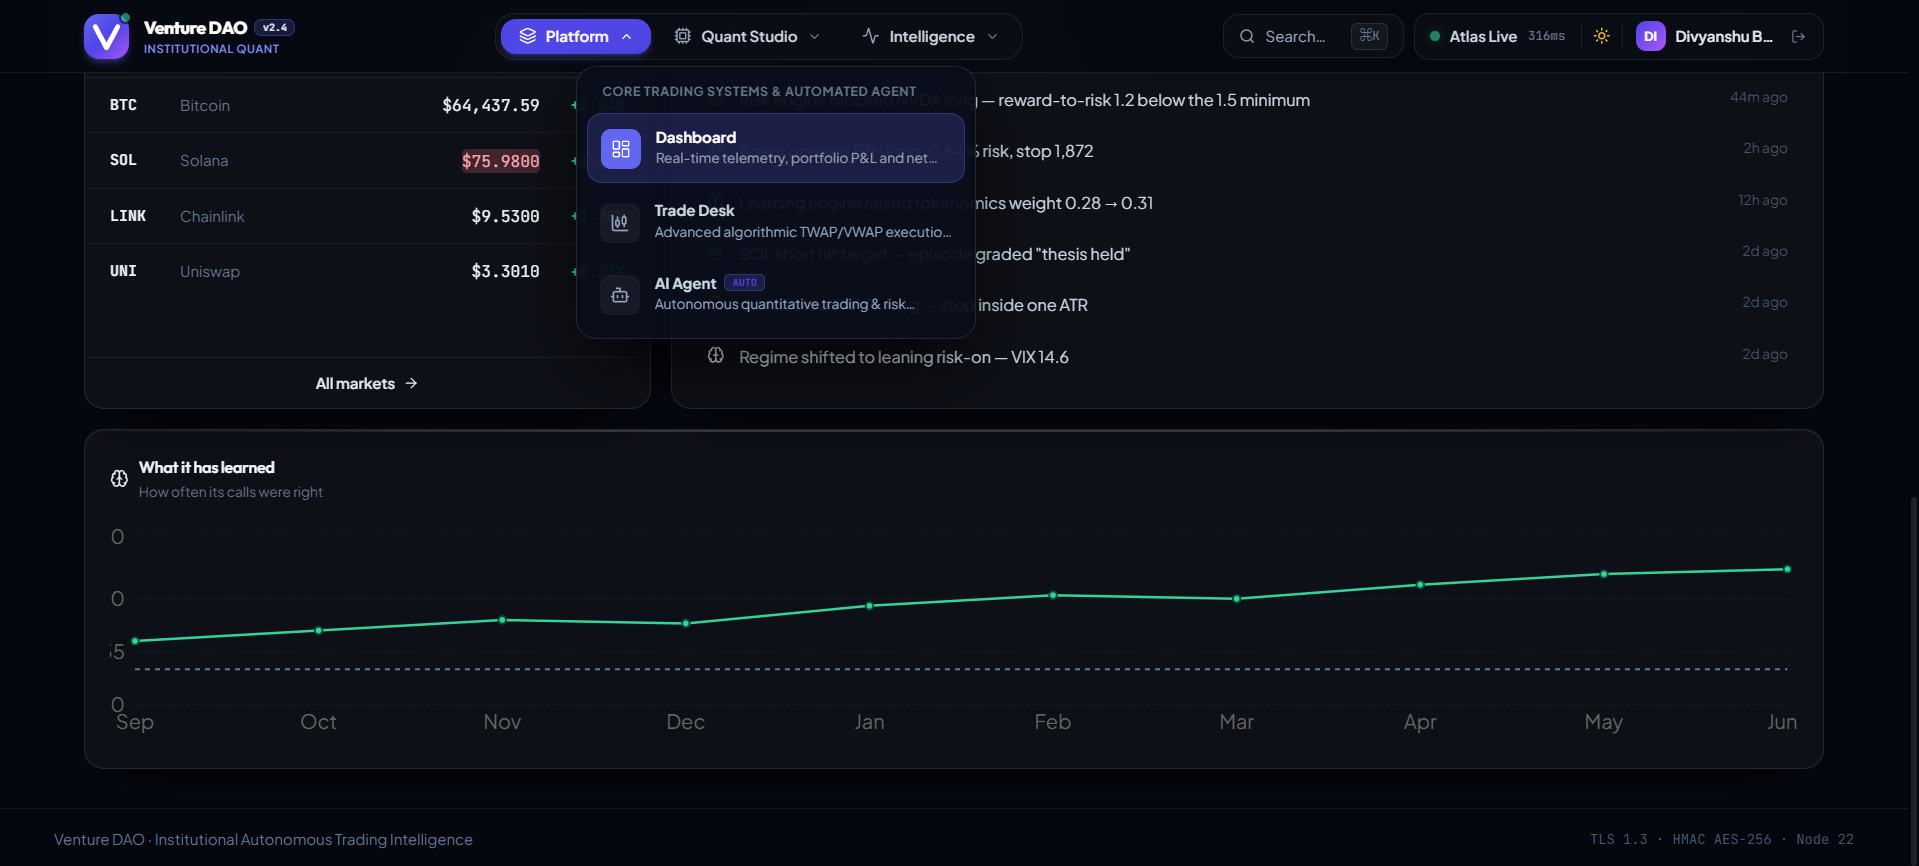Click the 44m ago timestamp
This screenshot has height=866, width=1919.
1759,97
